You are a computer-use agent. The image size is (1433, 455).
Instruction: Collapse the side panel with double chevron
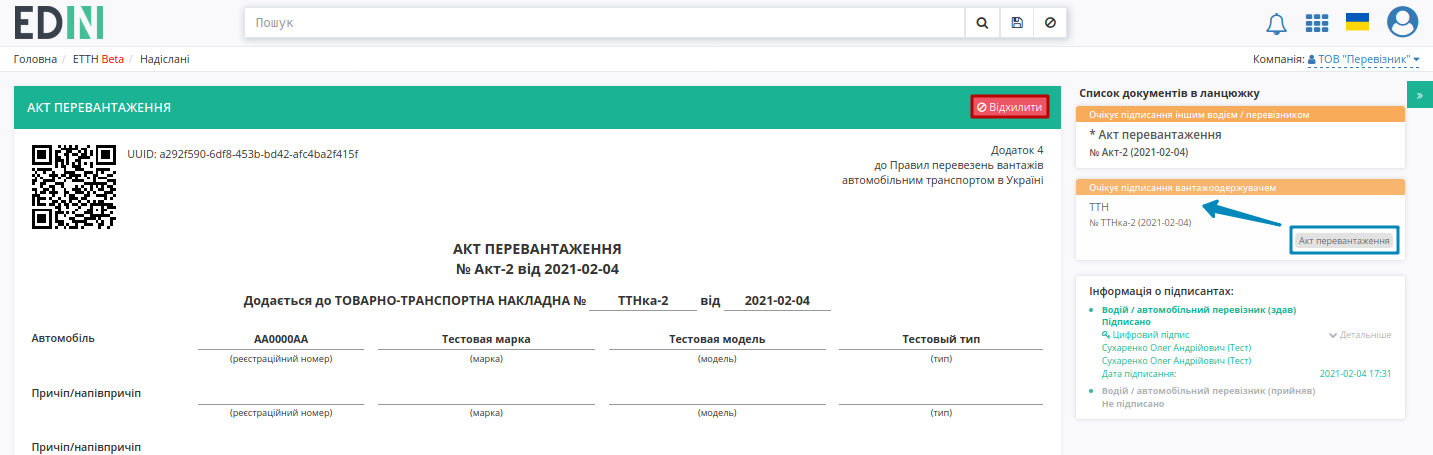(1420, 95)
